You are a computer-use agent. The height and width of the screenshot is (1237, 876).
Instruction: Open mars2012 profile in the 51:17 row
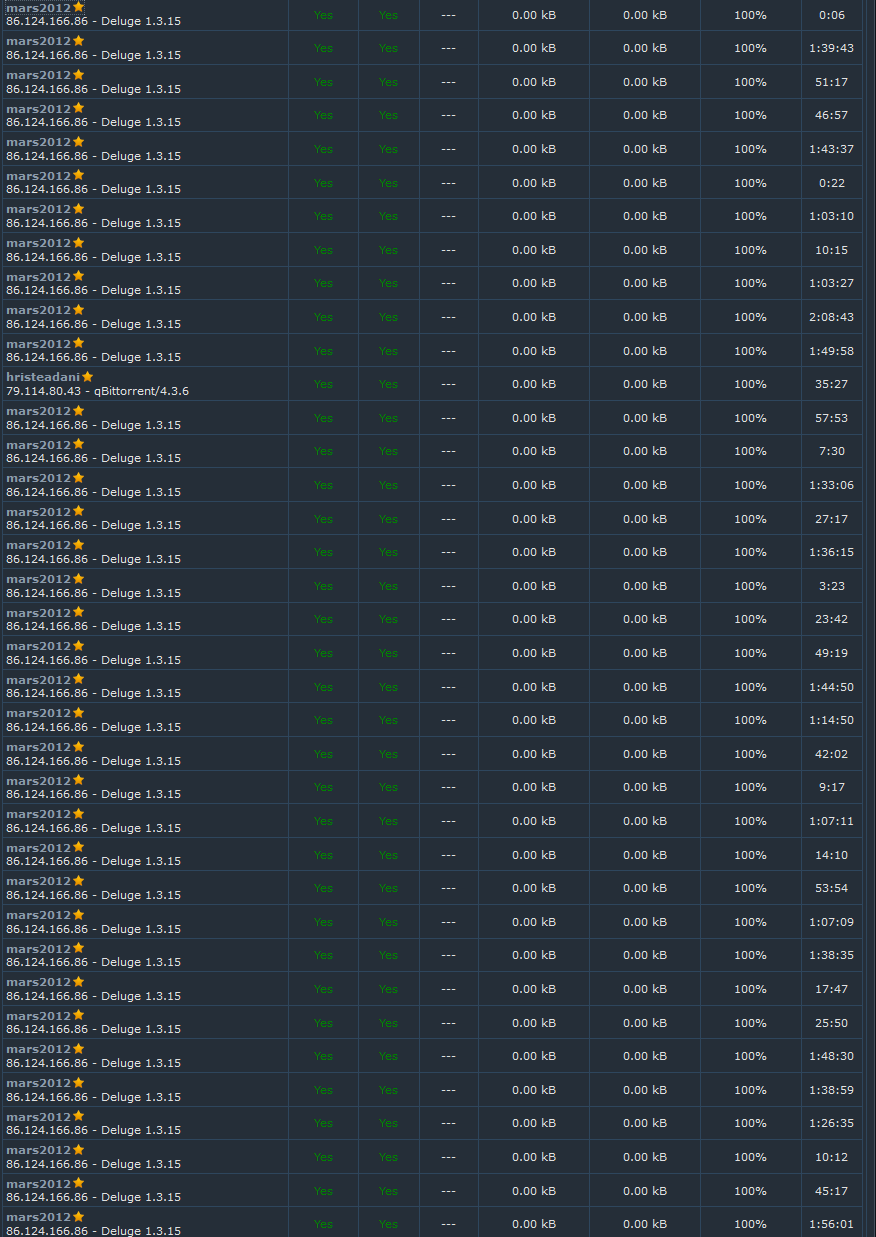tap(38, 75)
